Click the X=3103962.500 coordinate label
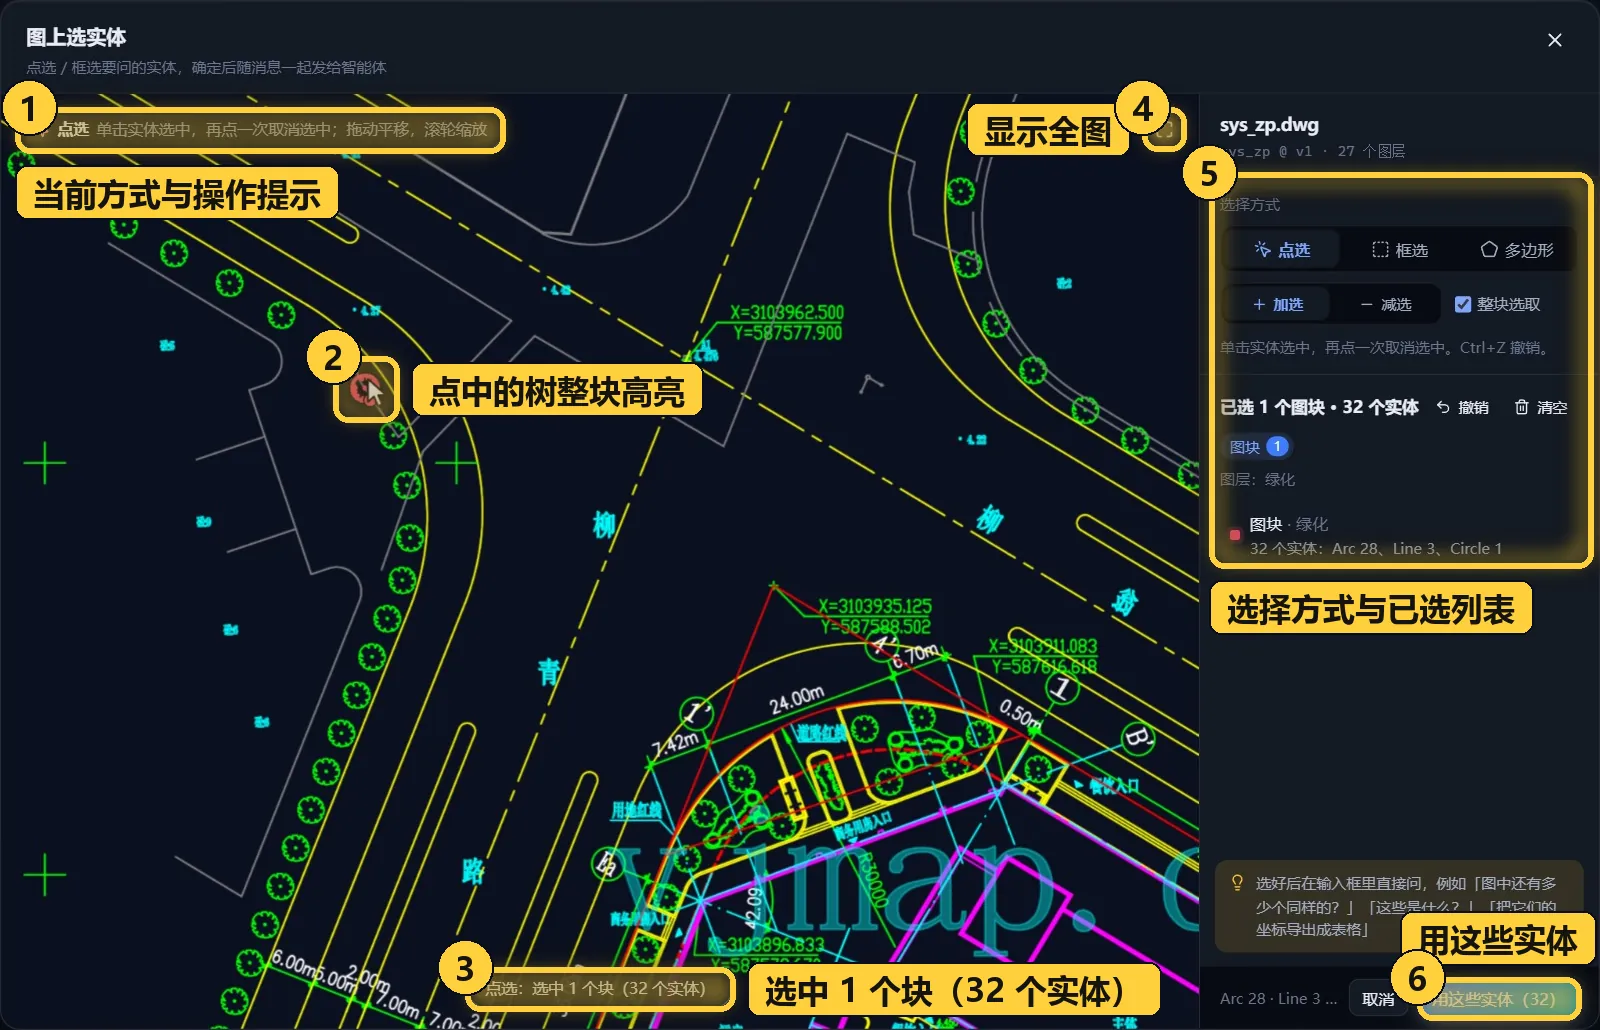1600x1030 pixels. coord(787,312)
